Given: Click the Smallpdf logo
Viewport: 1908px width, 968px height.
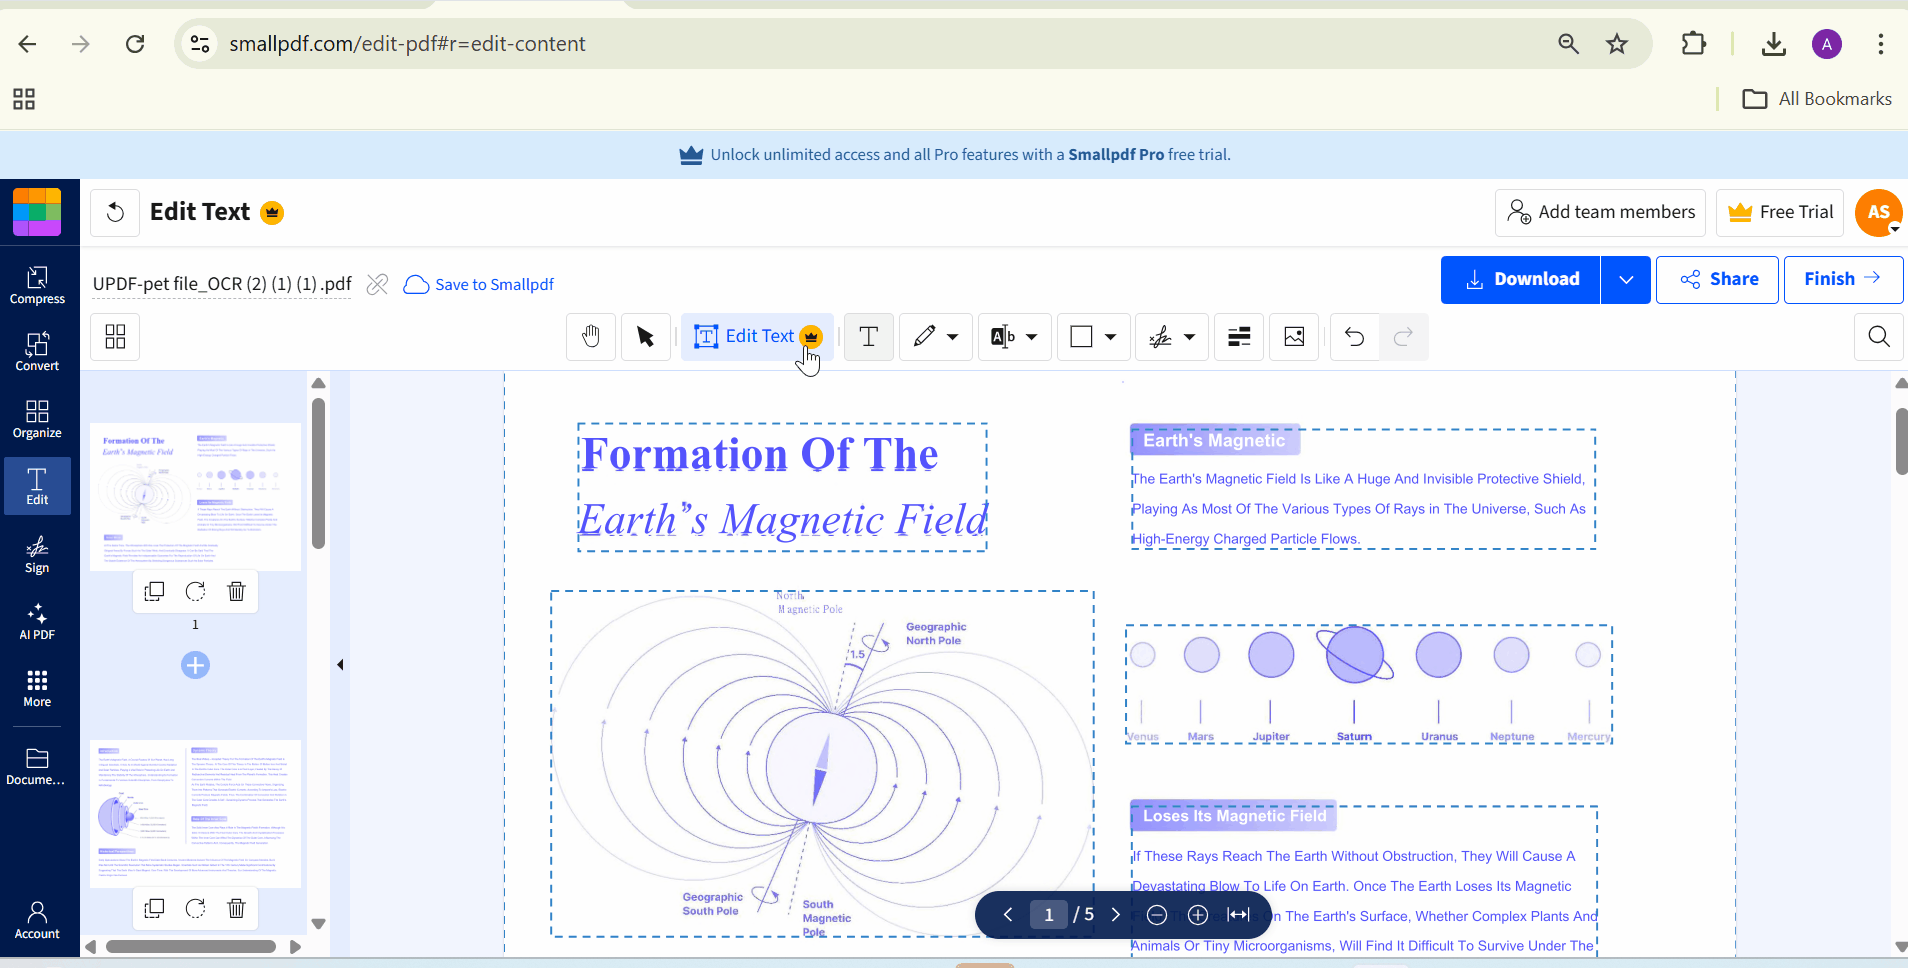Looking at the screenshot, I should pos(37,212).
